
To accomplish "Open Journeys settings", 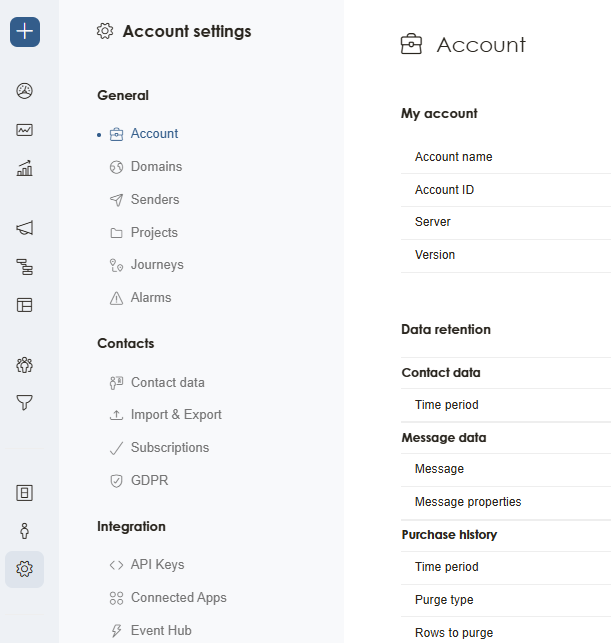I will [x=157, y=265].
